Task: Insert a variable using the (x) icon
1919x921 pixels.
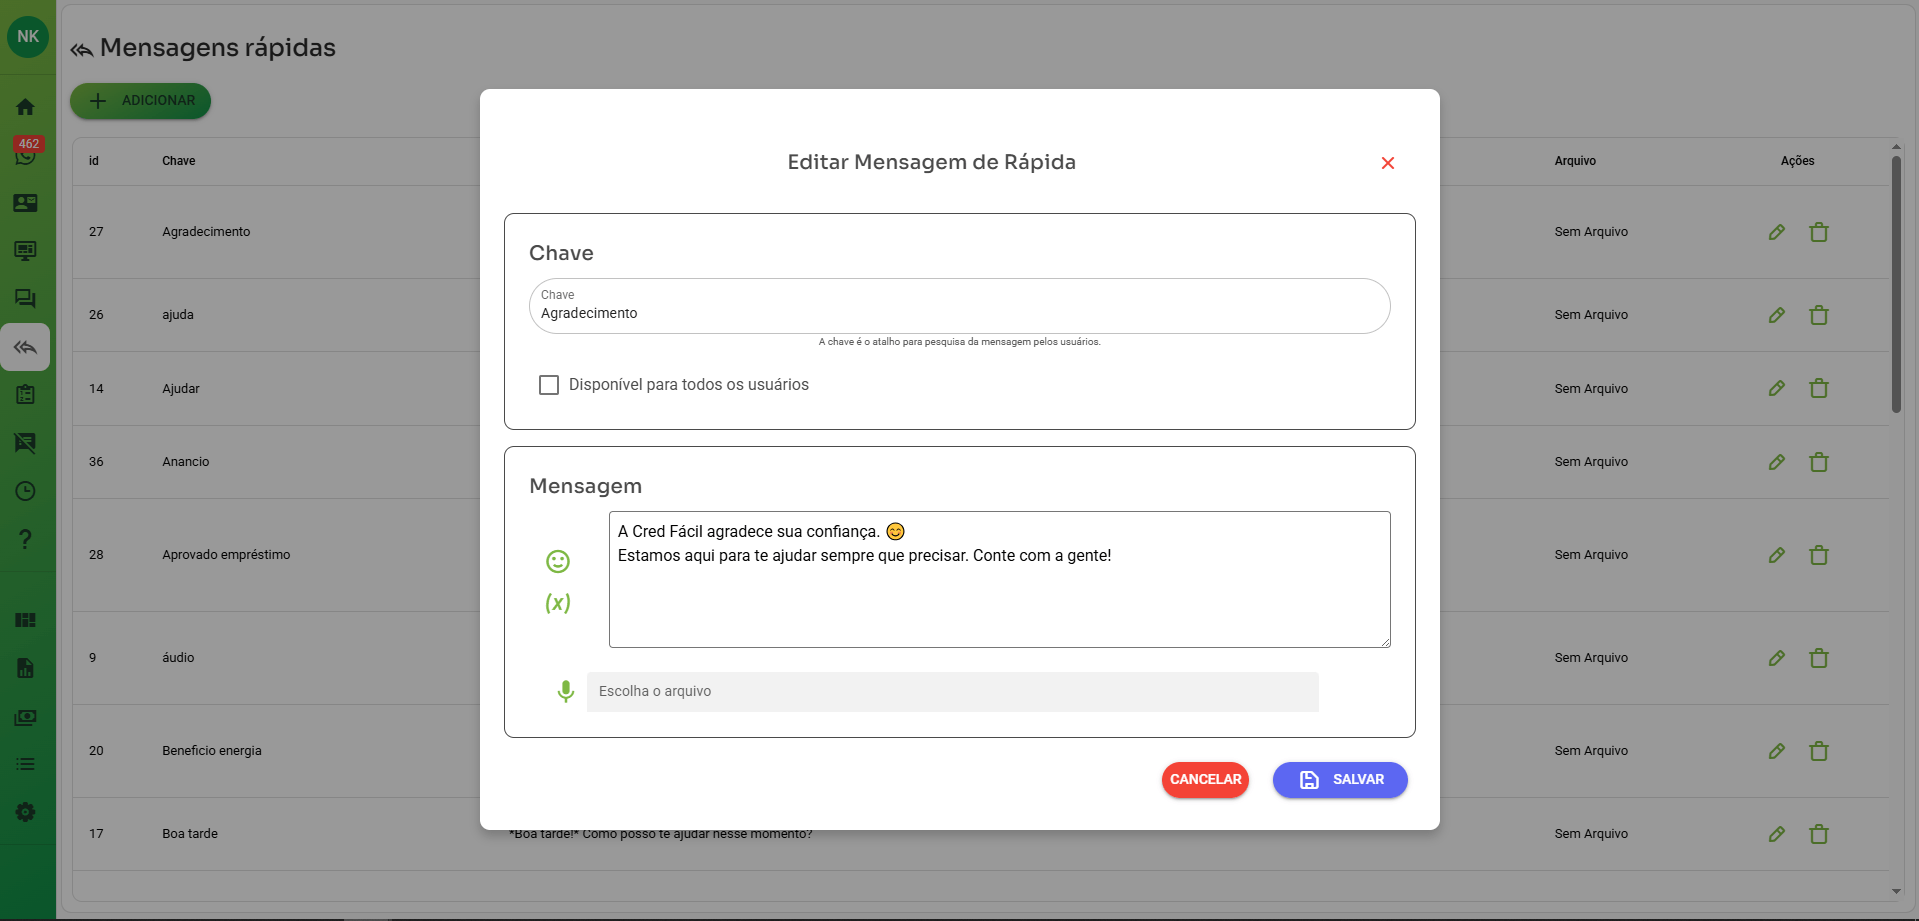Action: point(558,603)
